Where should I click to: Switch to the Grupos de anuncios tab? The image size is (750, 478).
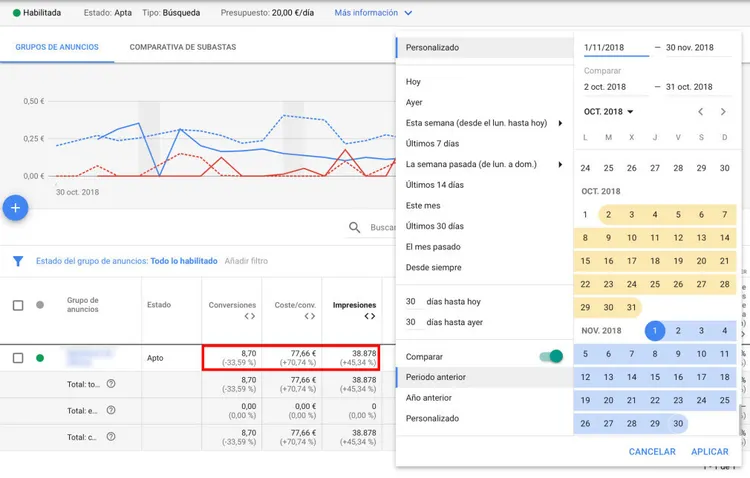[57, 47]
